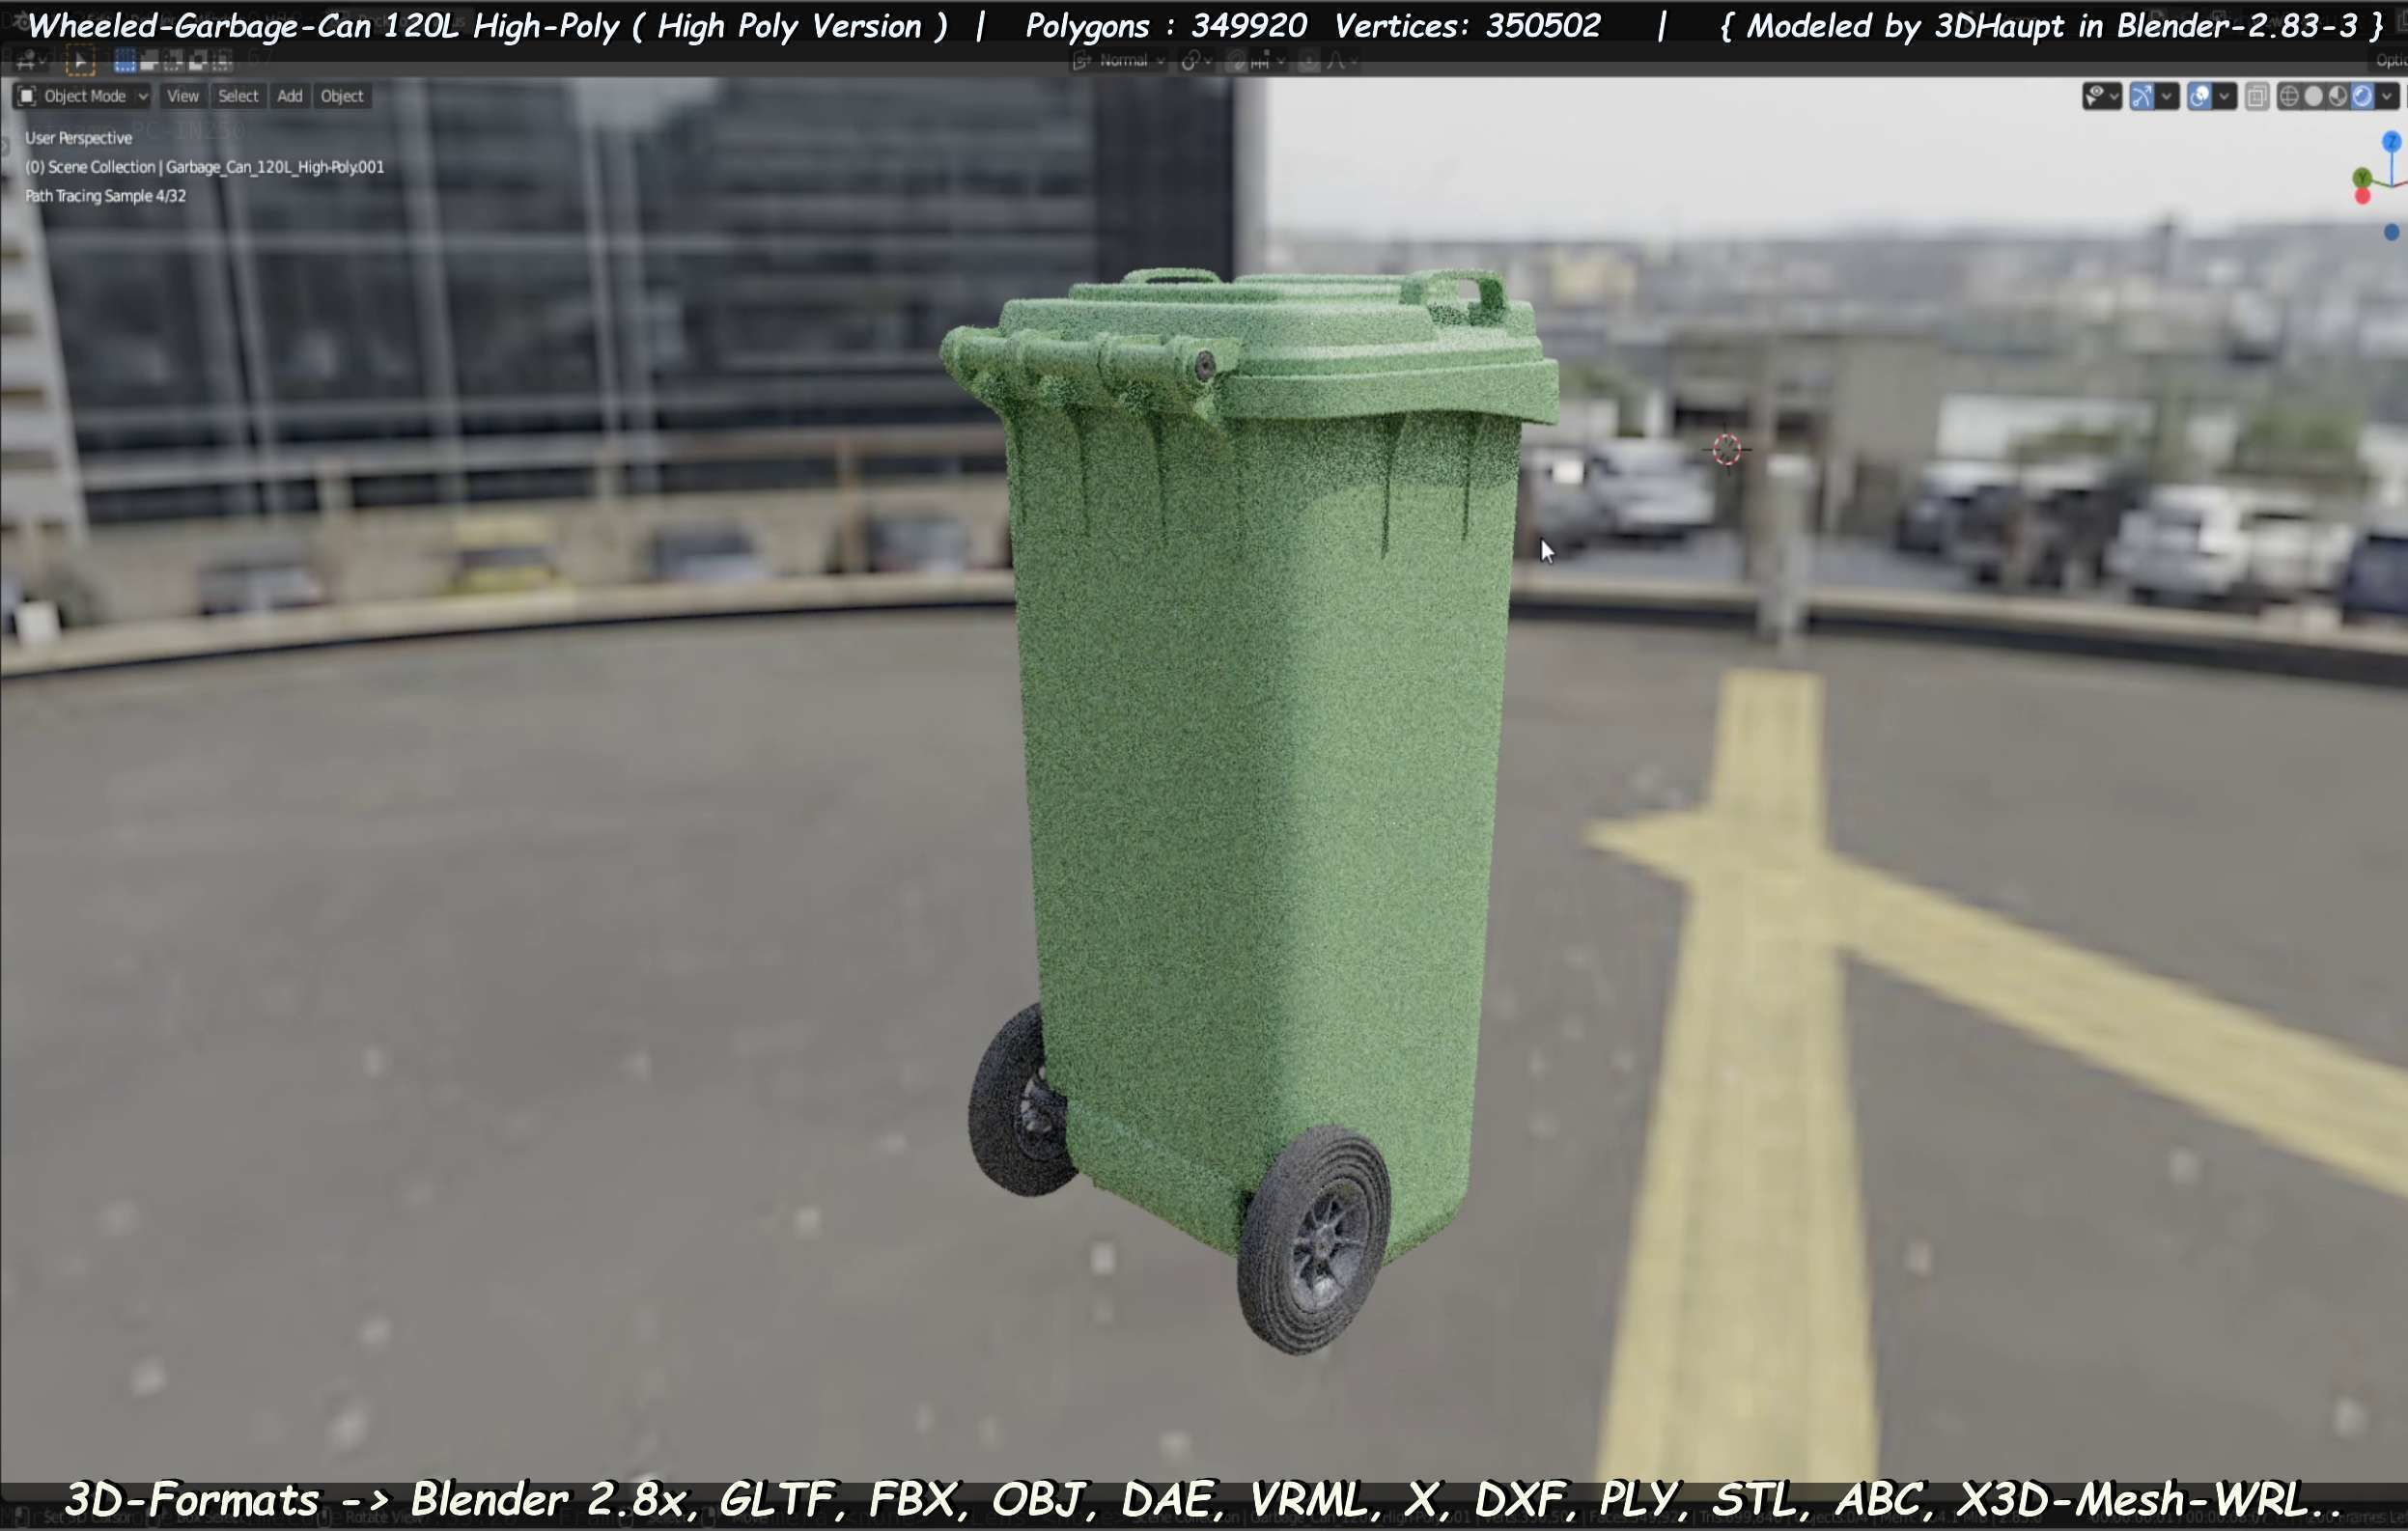Open the proportional falloff curve dropdown
The height and width of the screenshot is (1531, 2408).
[x=1341, y=61]
